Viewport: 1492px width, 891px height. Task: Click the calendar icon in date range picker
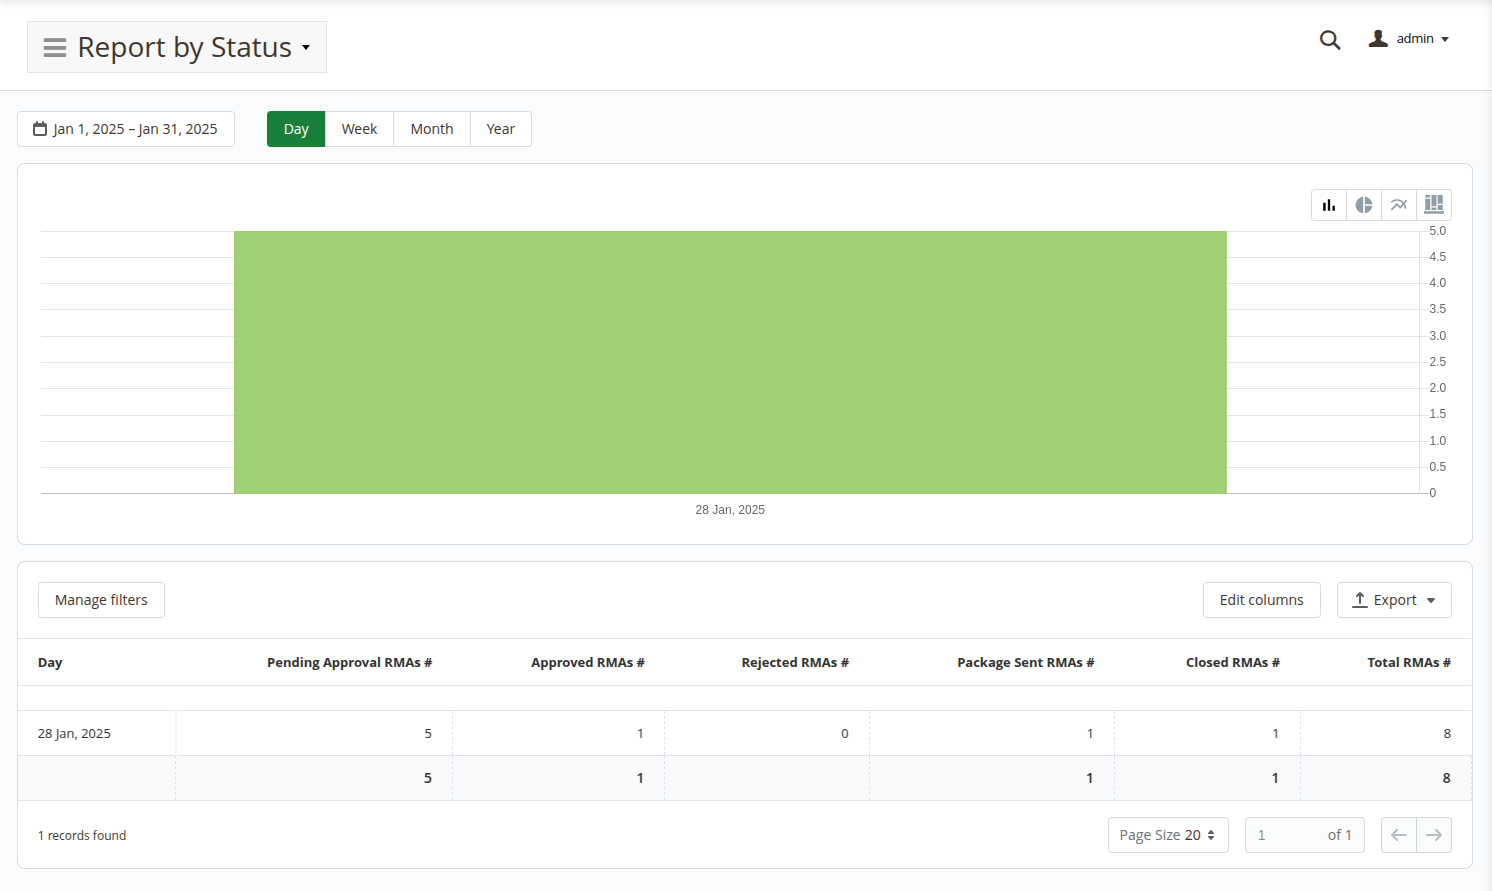(38, 128)
